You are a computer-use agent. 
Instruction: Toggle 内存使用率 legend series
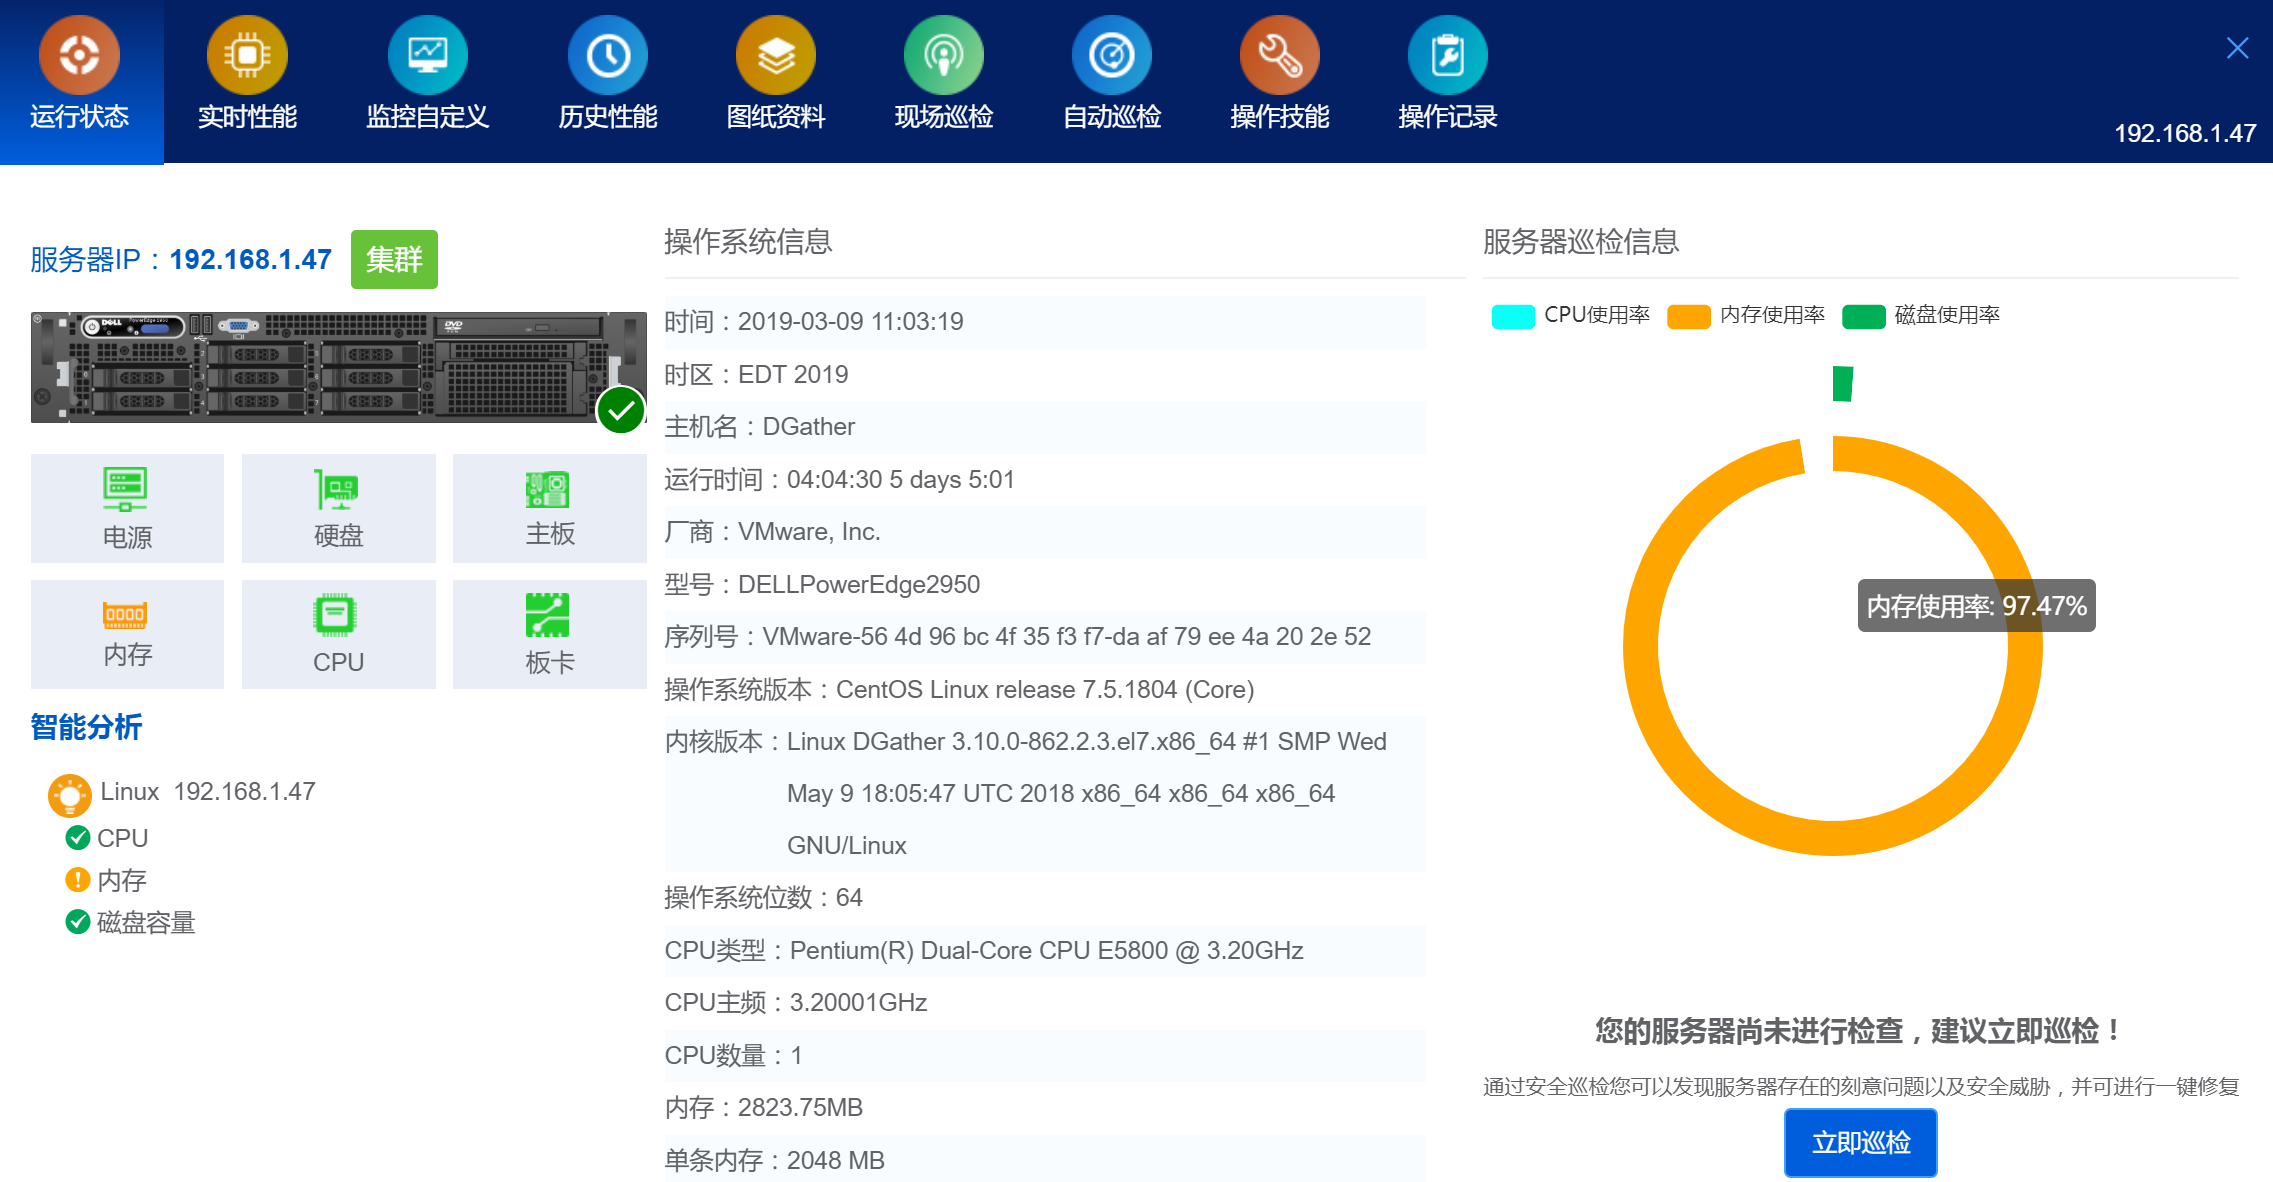pyautogui.click(x=1746, y=316)
